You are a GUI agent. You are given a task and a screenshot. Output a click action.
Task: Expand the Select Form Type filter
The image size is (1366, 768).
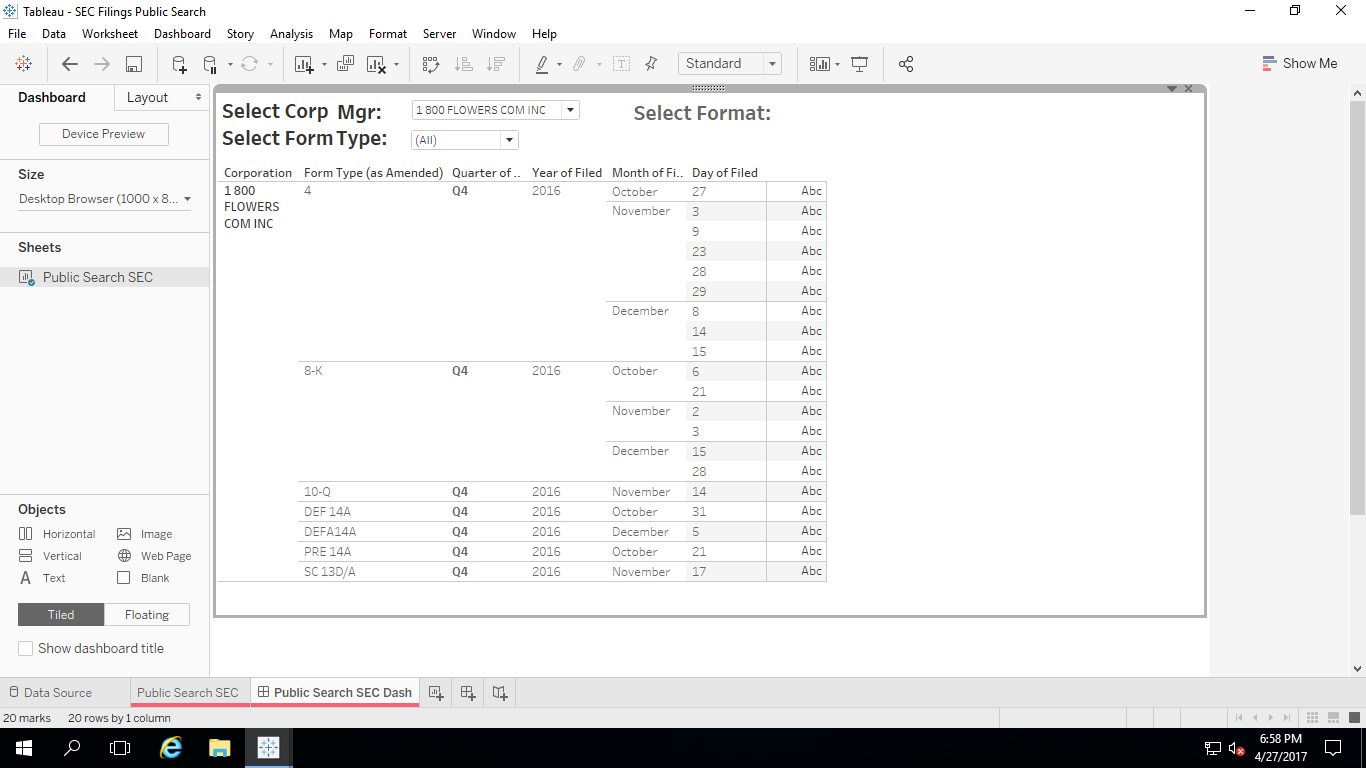coord(509,140)
